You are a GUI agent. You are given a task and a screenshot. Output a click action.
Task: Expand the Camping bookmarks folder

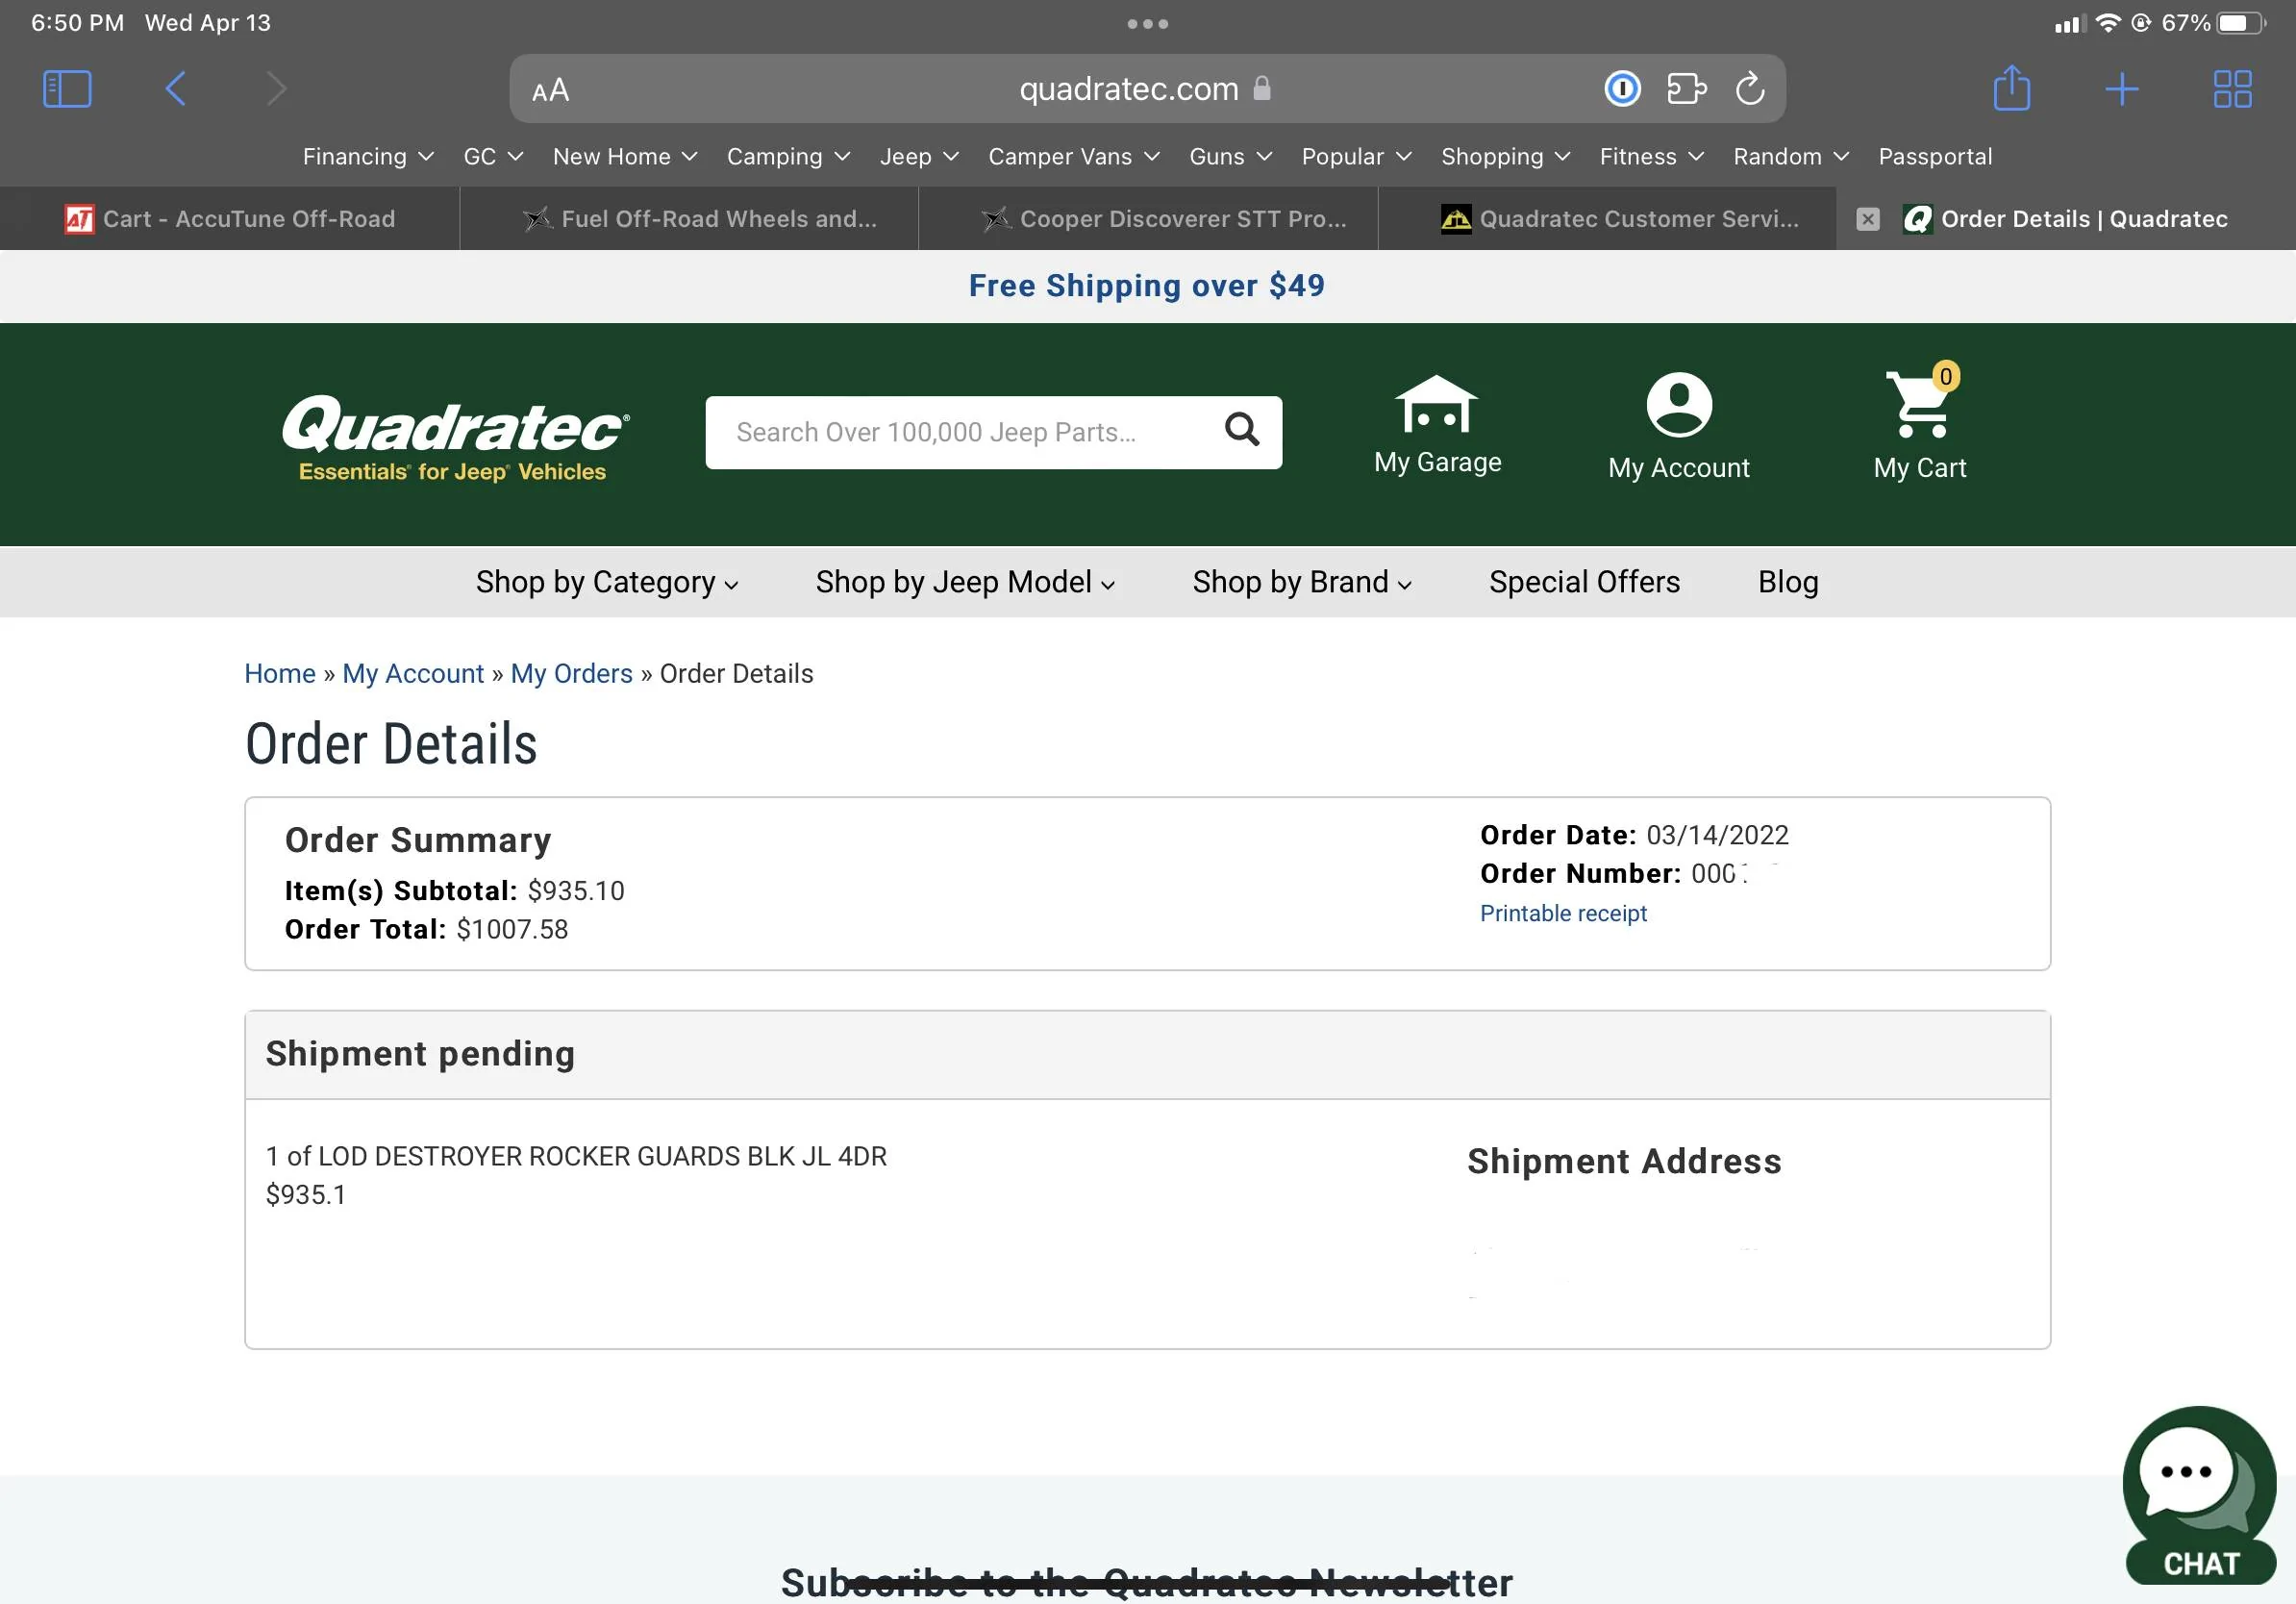788,157
